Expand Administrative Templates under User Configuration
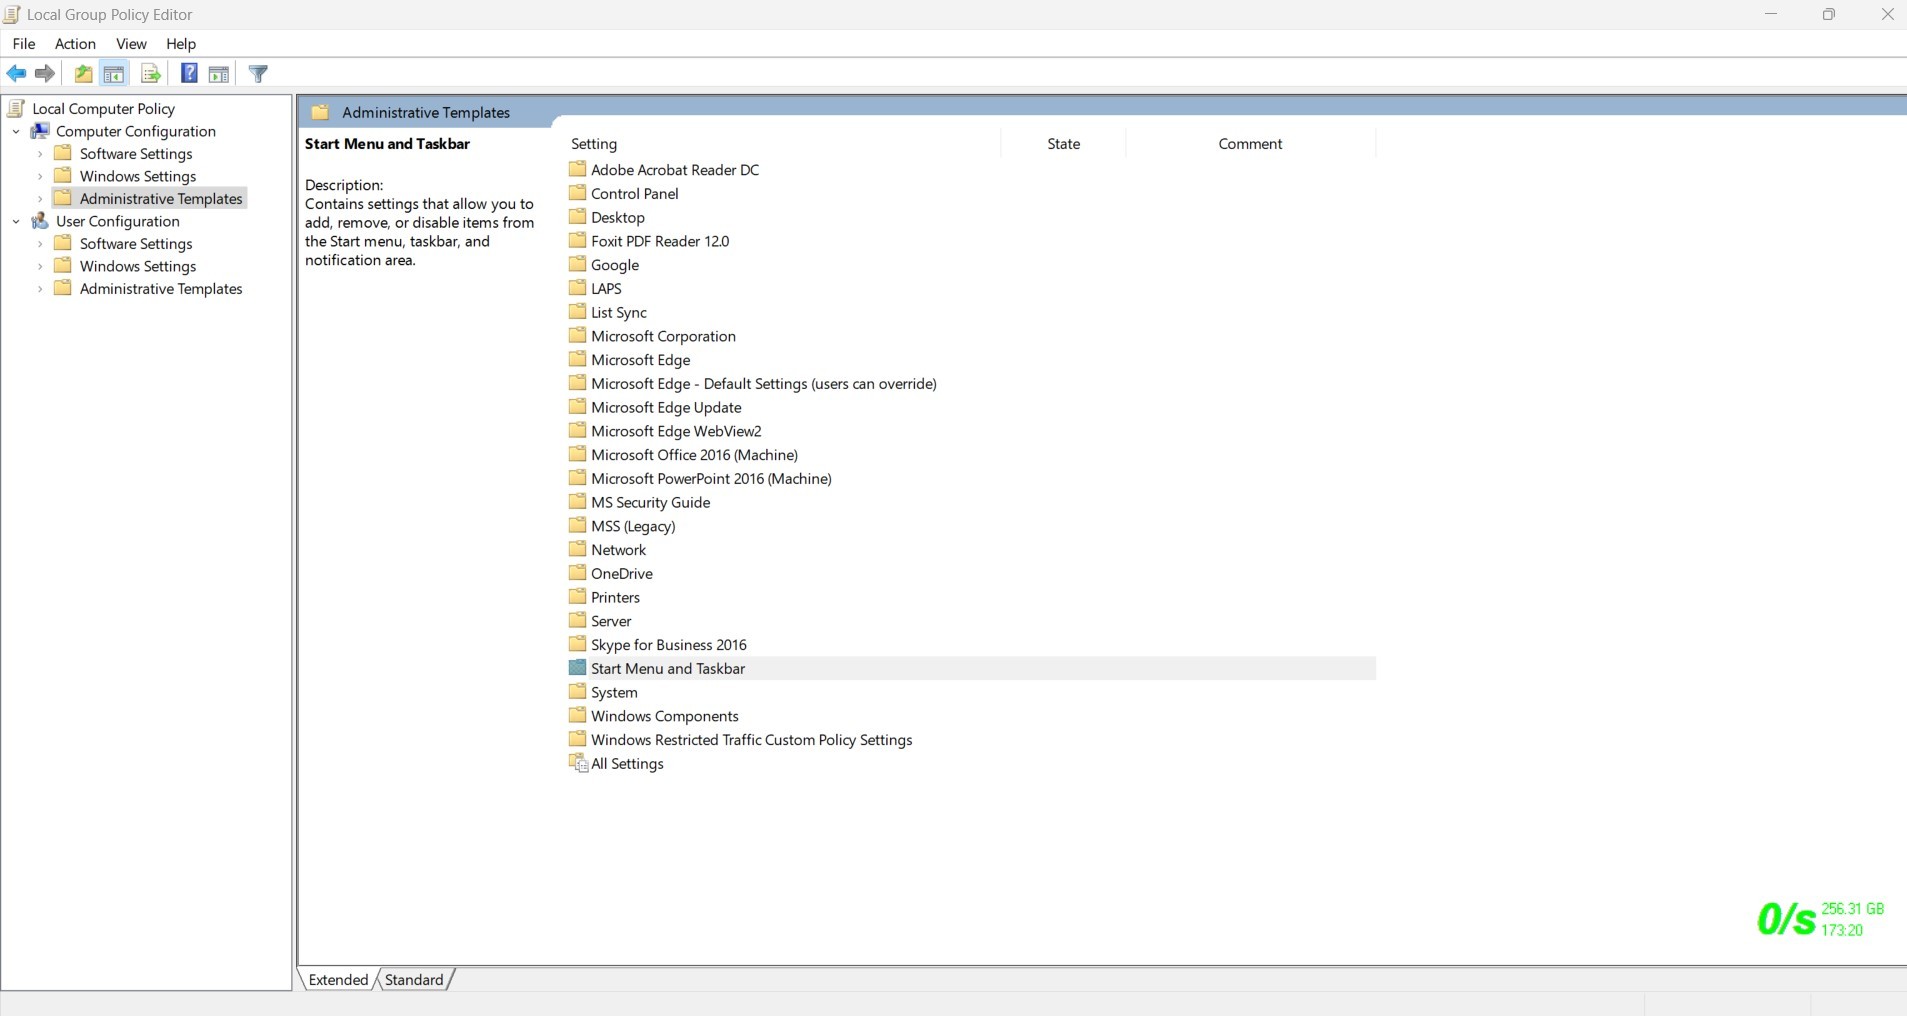 (x=40, y=289)
